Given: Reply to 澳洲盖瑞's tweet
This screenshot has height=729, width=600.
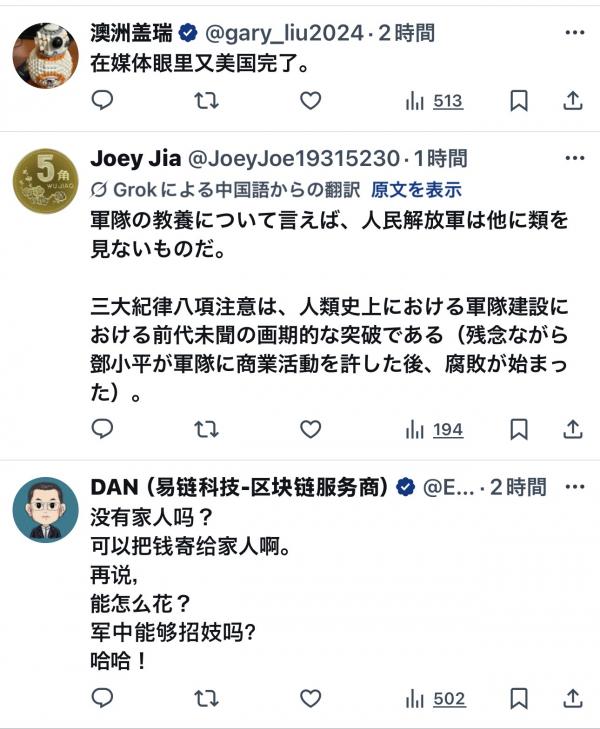Looking at the screenshot, I should pyautogui.click(x=103, y=100).
